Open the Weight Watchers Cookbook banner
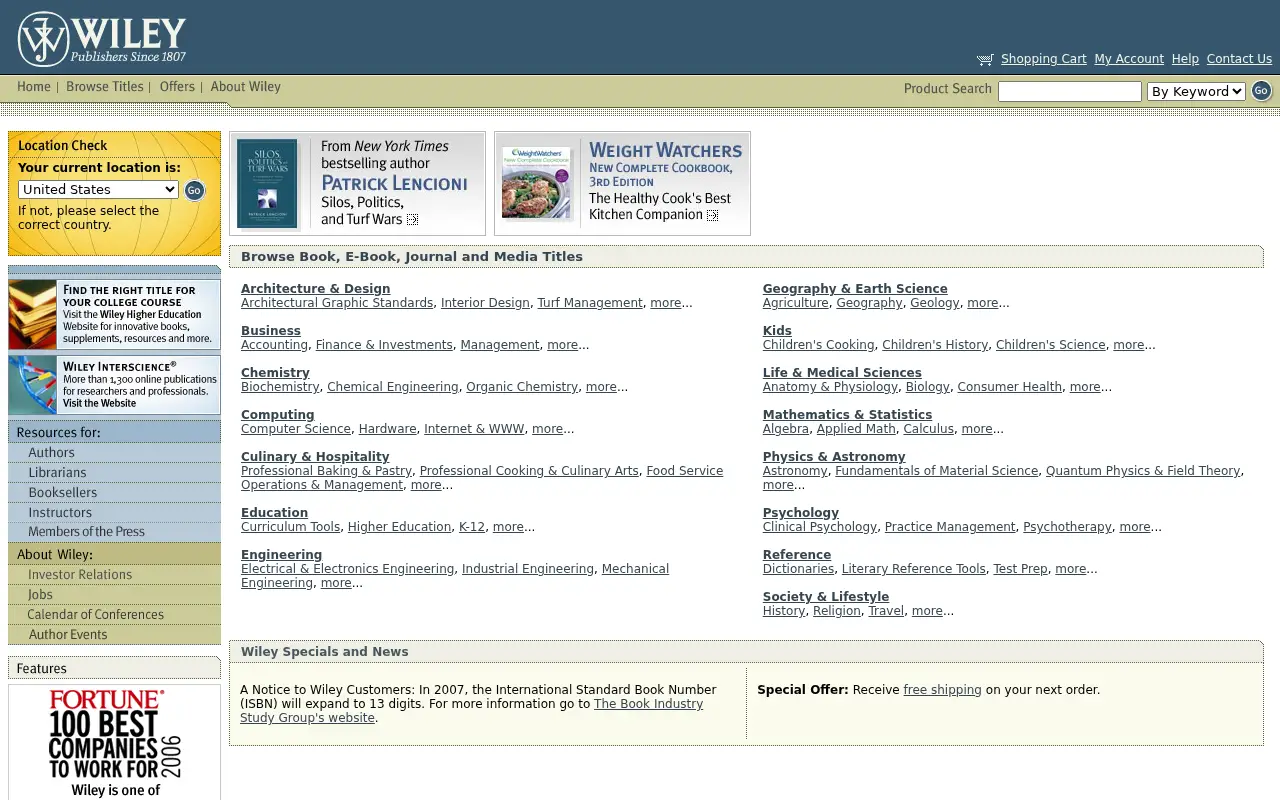The height and width of the screenshot is (800, 1280). 622,184
